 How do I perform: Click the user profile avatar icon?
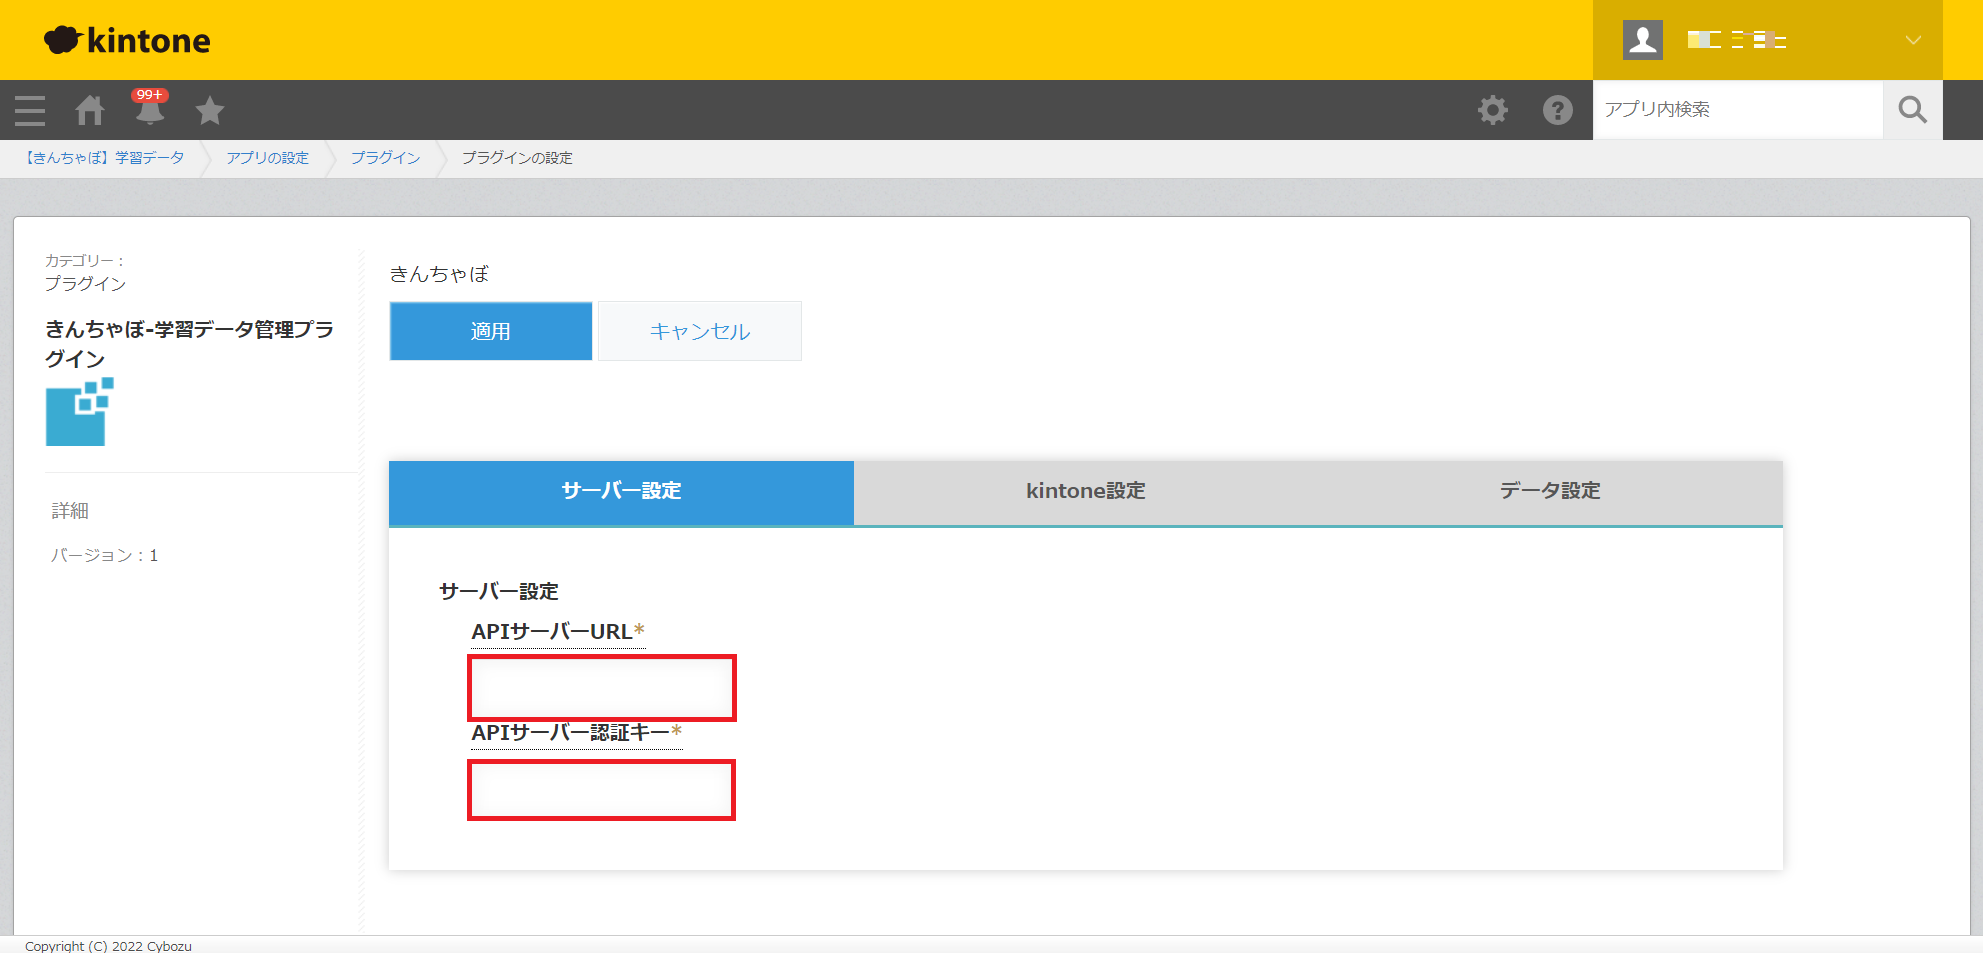pyautogui.click(x=1642, y=40)
